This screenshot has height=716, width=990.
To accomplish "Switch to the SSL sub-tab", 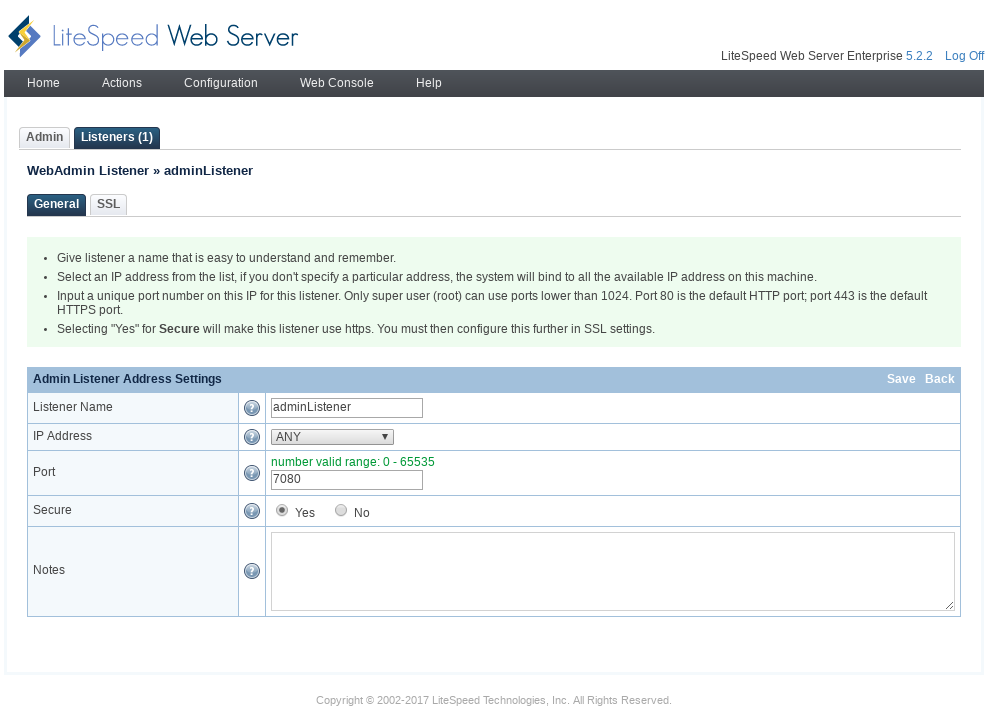I will pos(108,205).
